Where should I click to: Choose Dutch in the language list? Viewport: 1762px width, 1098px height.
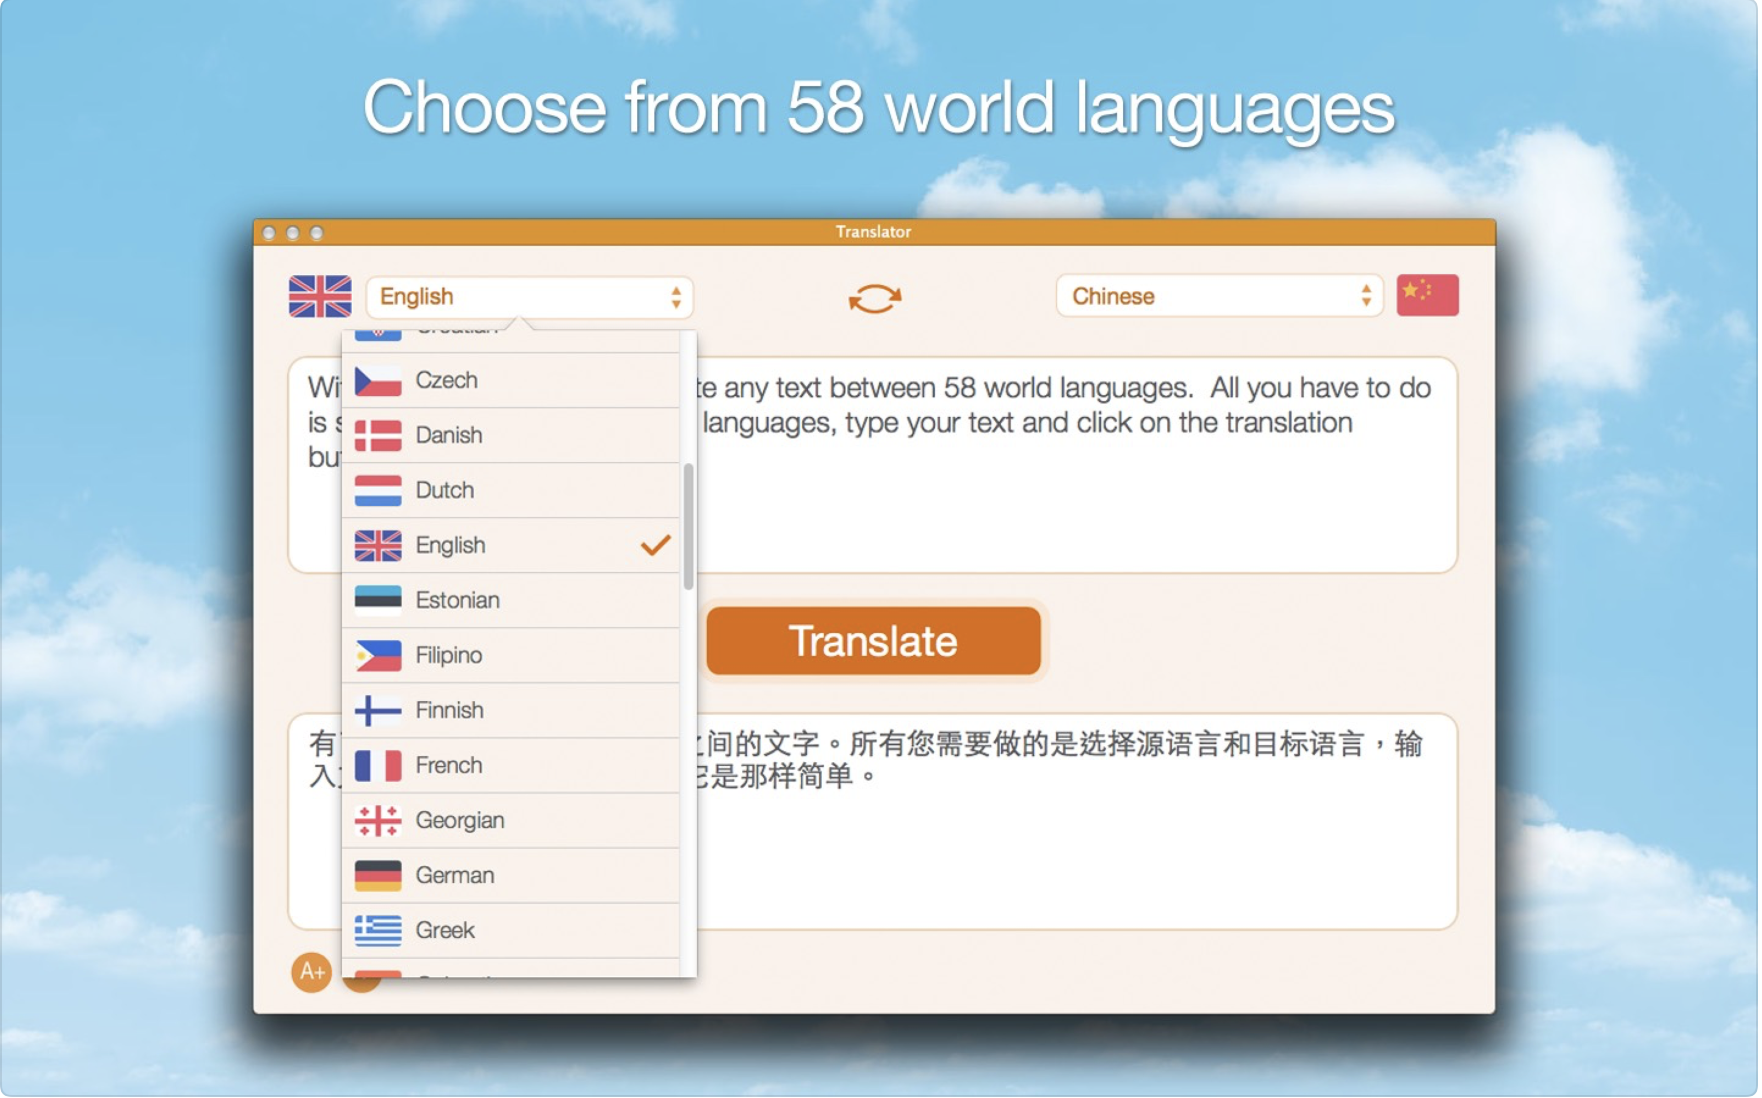pyautogui.click(x=445, y=490)
